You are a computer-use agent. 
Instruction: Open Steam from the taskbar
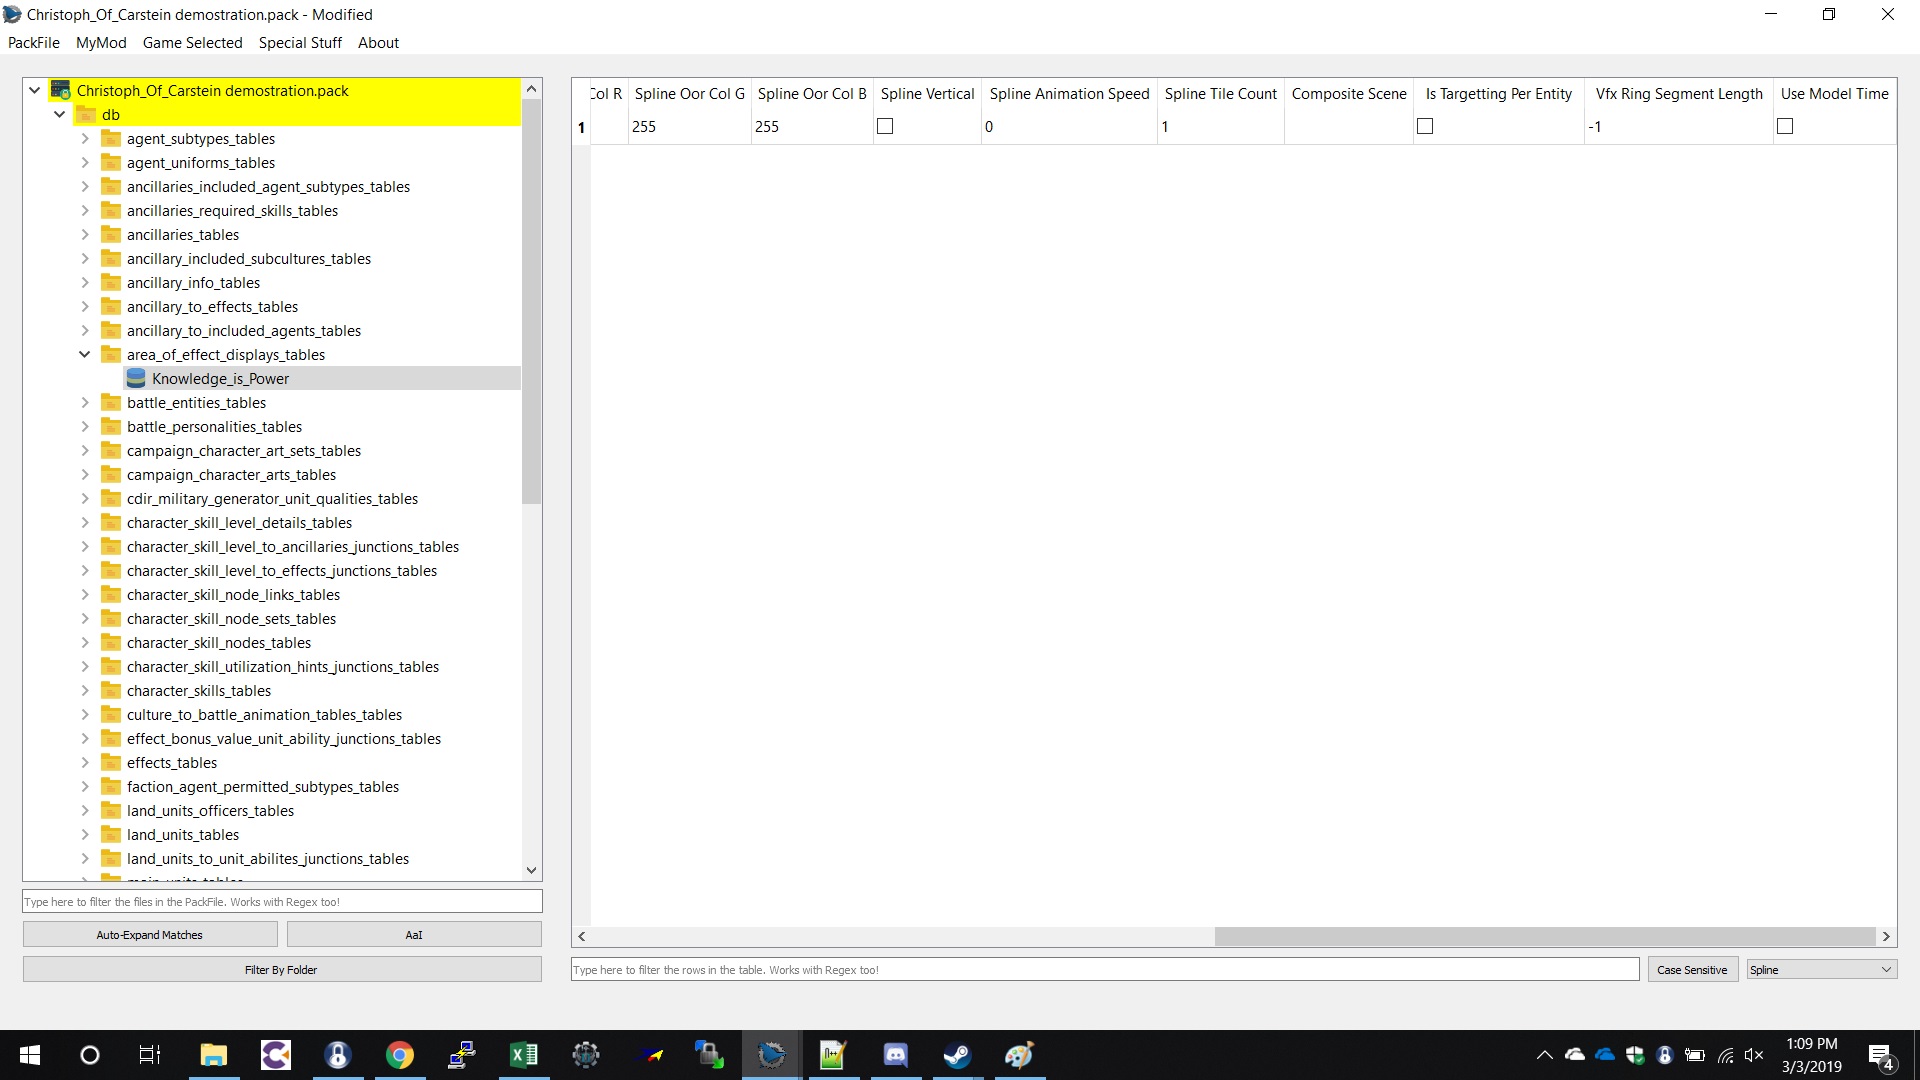click(957, 1055)
